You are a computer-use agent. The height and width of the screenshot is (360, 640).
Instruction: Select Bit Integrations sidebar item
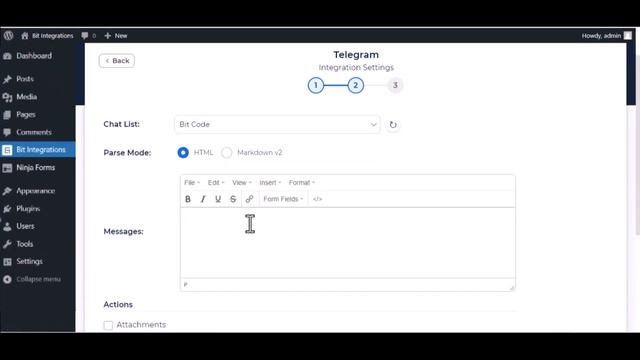click(38, 150)
